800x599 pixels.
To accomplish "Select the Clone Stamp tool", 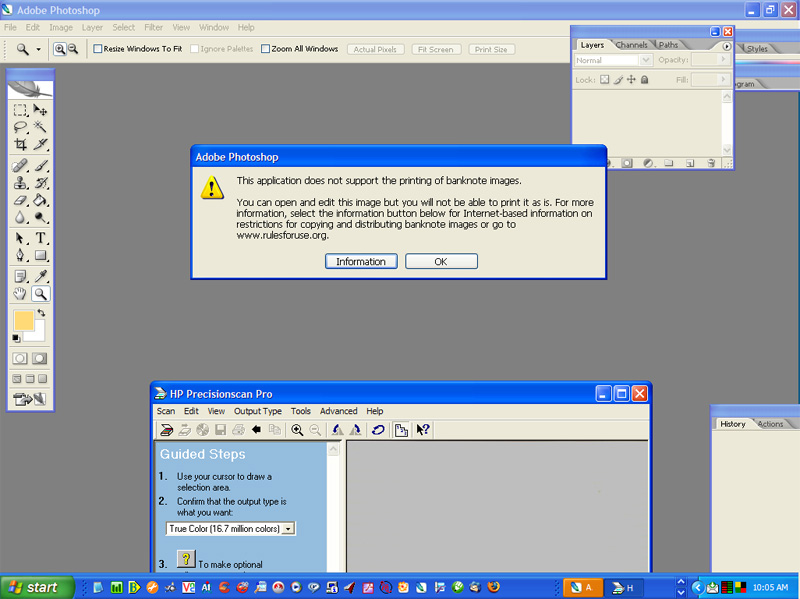I will 20,183.
